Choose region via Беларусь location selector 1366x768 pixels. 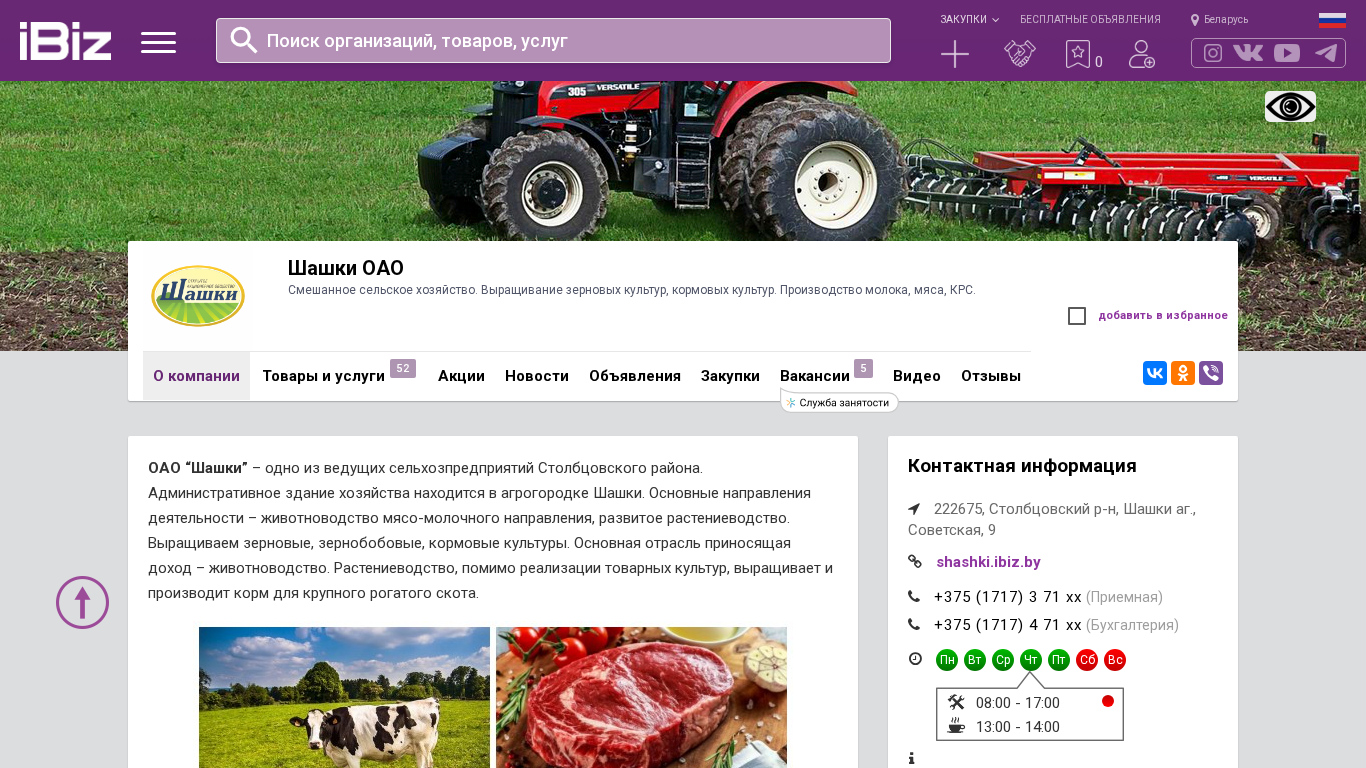click(x=1219, y=19)
